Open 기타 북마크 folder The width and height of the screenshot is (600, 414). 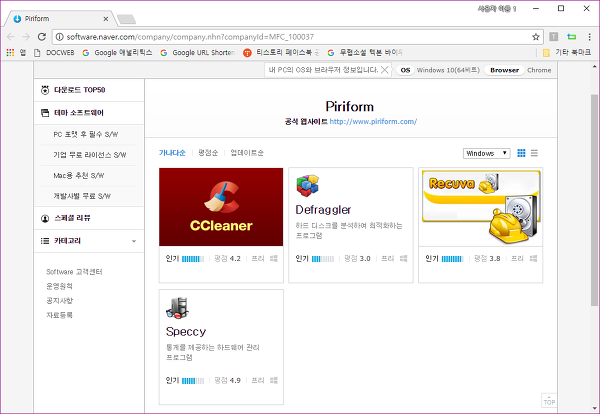tap(567, 52)
